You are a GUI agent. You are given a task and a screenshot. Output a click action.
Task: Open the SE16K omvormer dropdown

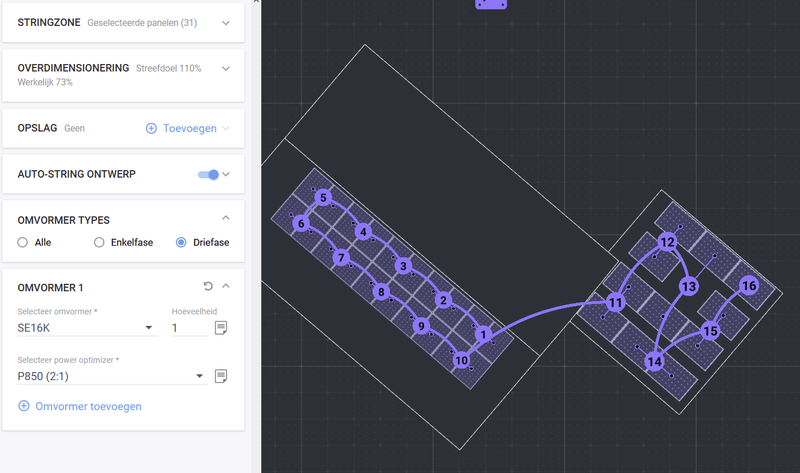(87, 328)
